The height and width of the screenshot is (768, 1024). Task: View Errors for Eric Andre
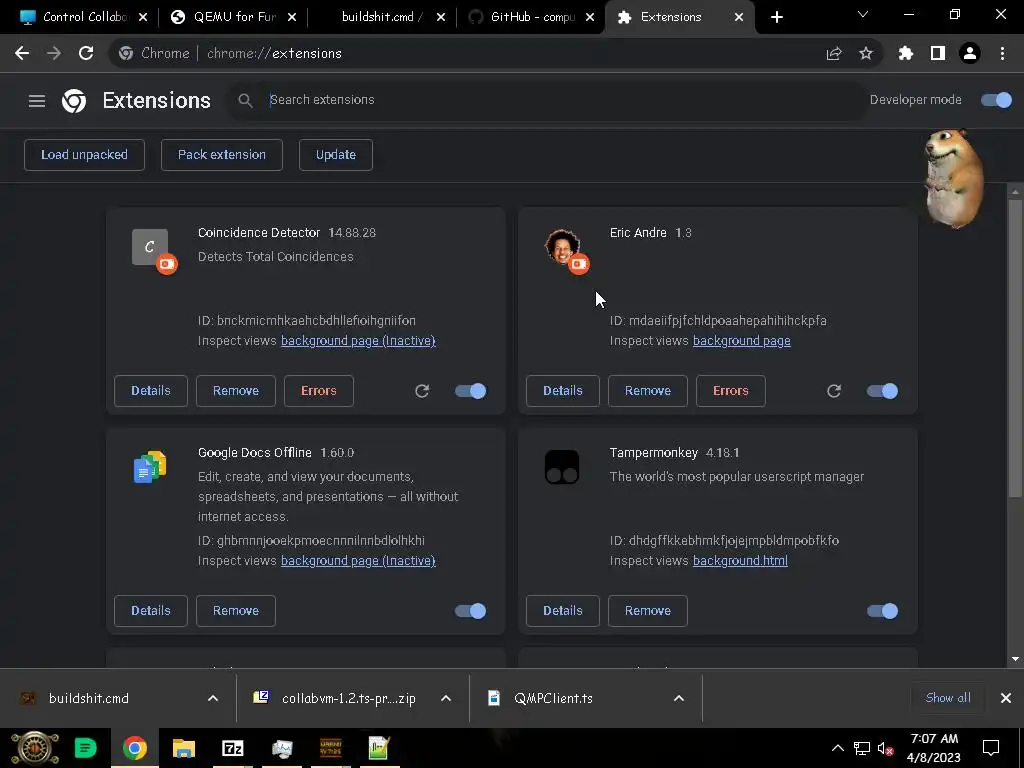click(731, 391)
